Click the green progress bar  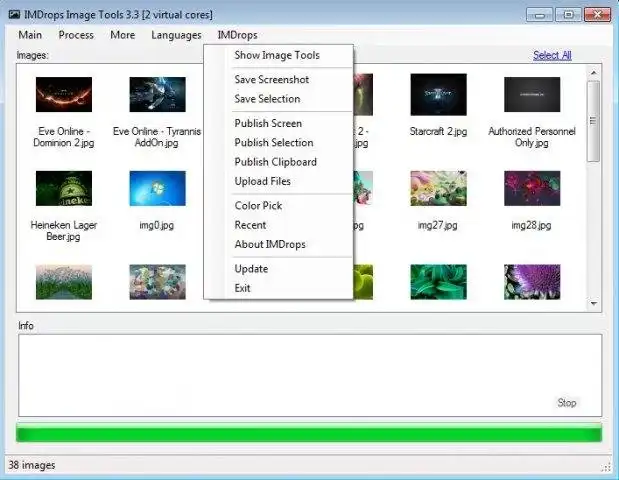(309, 433)
